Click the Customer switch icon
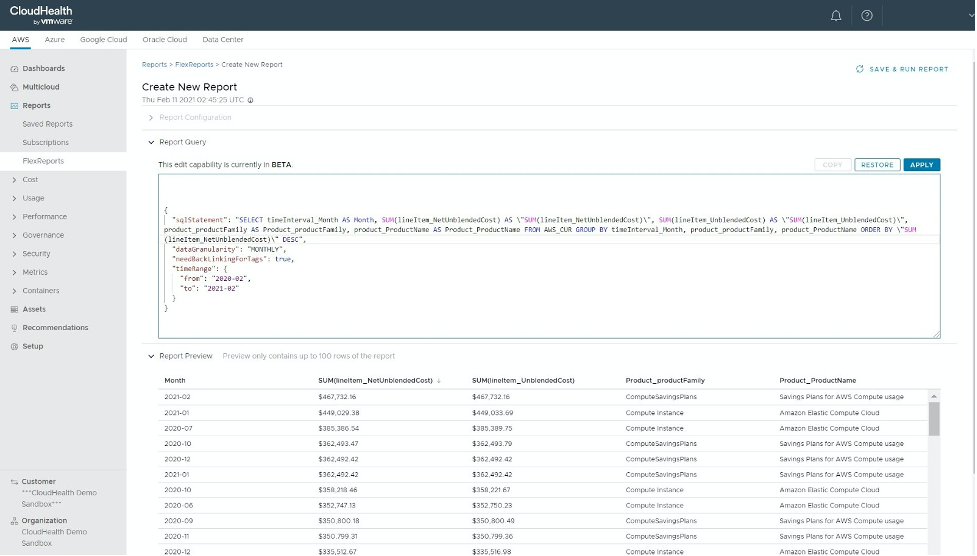The height and width of the screenshot is (556, 977). (x=14, y=482)
